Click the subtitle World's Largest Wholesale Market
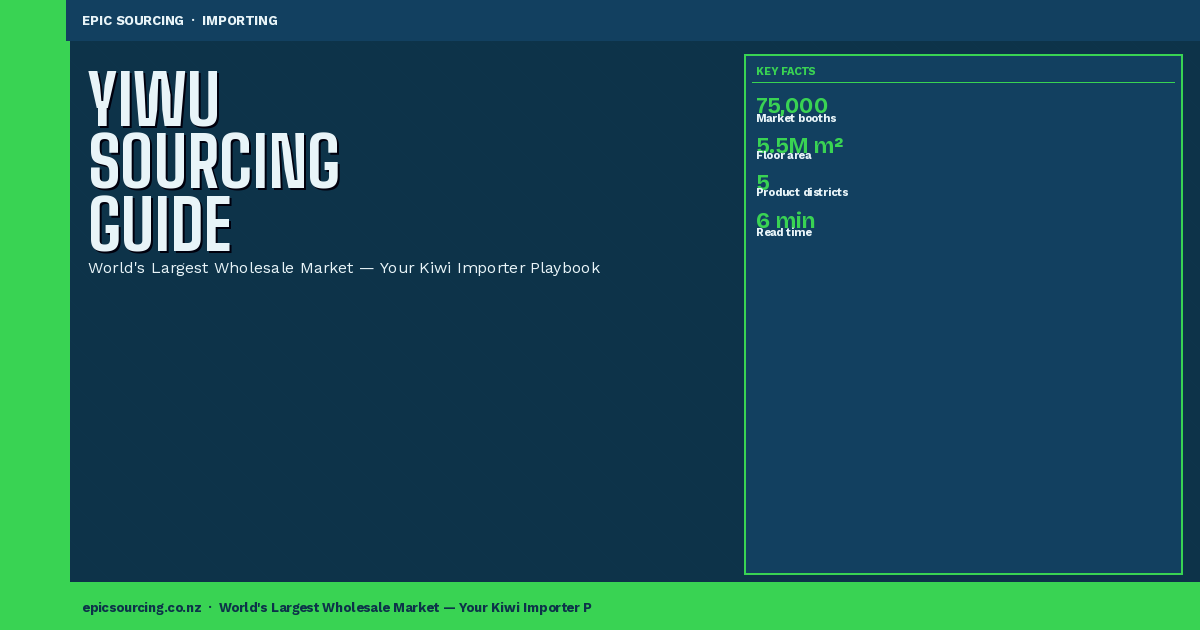Image resolution: width=1200 pixels, height=630 pixels. click(x=220, y=268)
